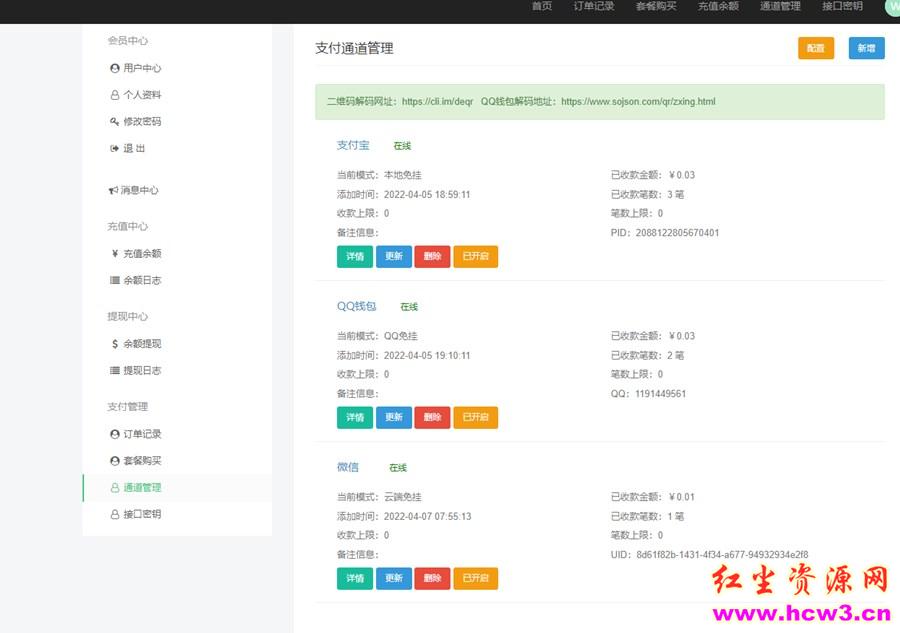Click 更新 for the 支付宝 channel
The height and width of the screenshot is (633, 900).
pyautogui.click(x=394, y=257)
